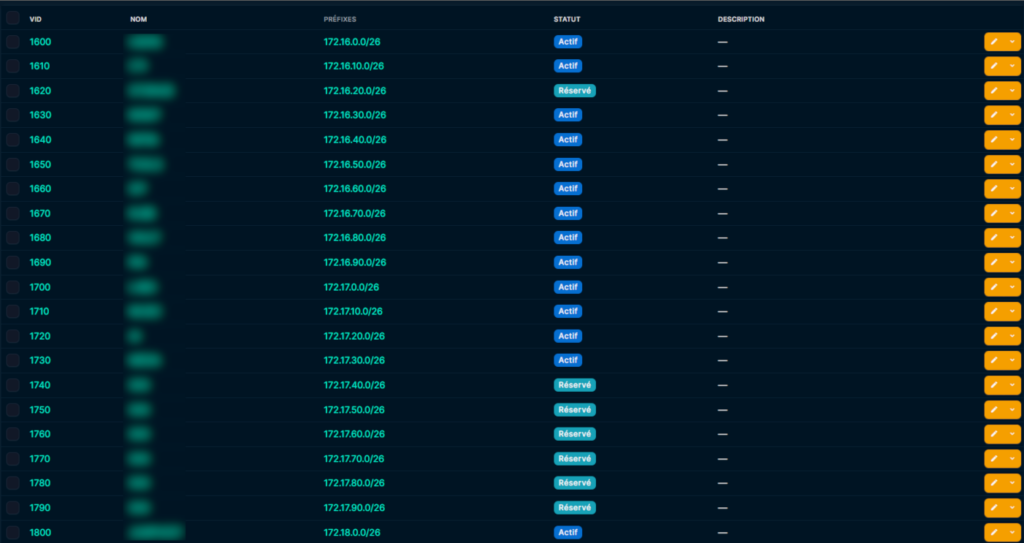The image size is (1024, 543).
Task: Edit VLAN 1780 with the pencil icon
Action: coord(995,483)
